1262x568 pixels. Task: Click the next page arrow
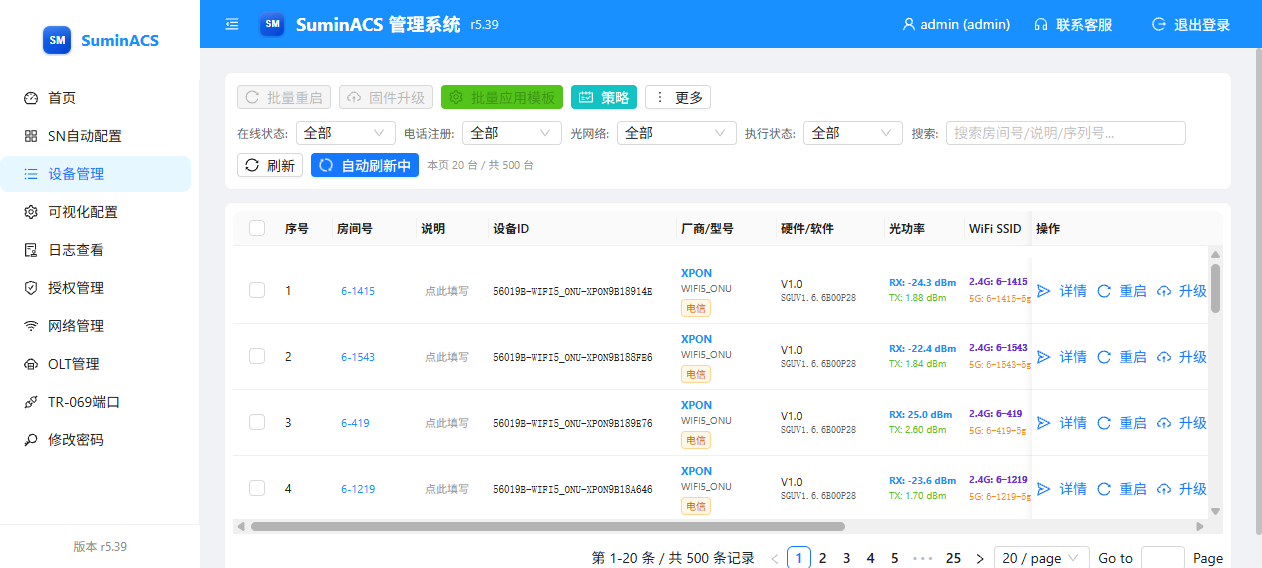(980, 558)
